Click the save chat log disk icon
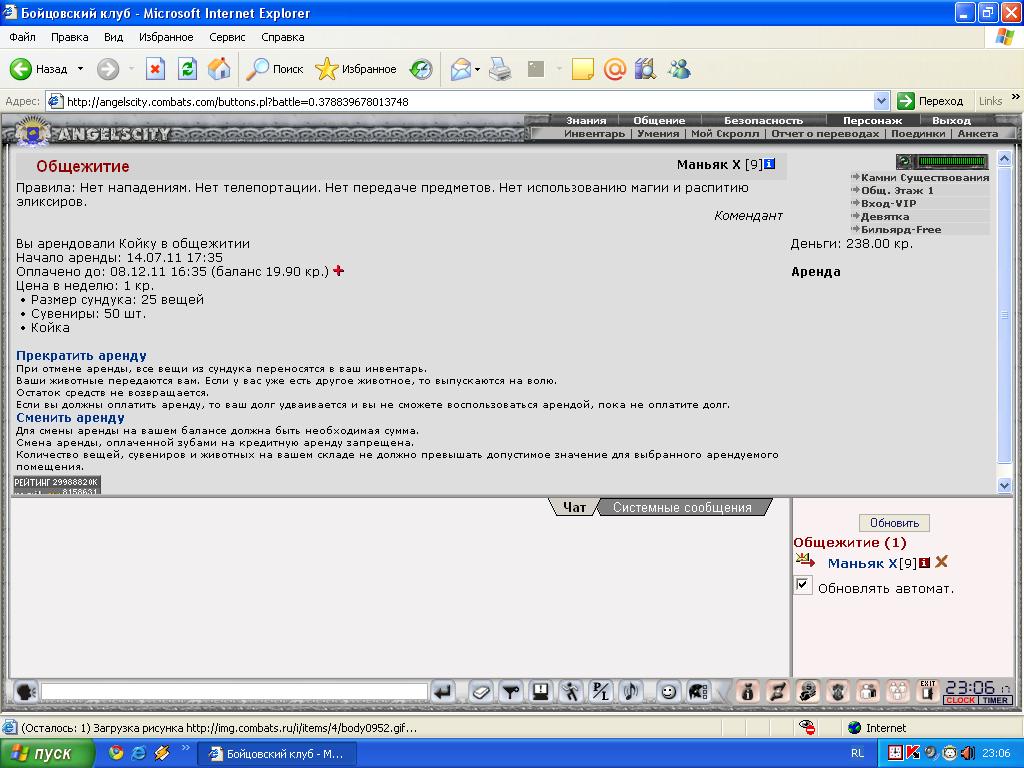The width and height of the screenshot is (1024, 768). pos(541,692)
